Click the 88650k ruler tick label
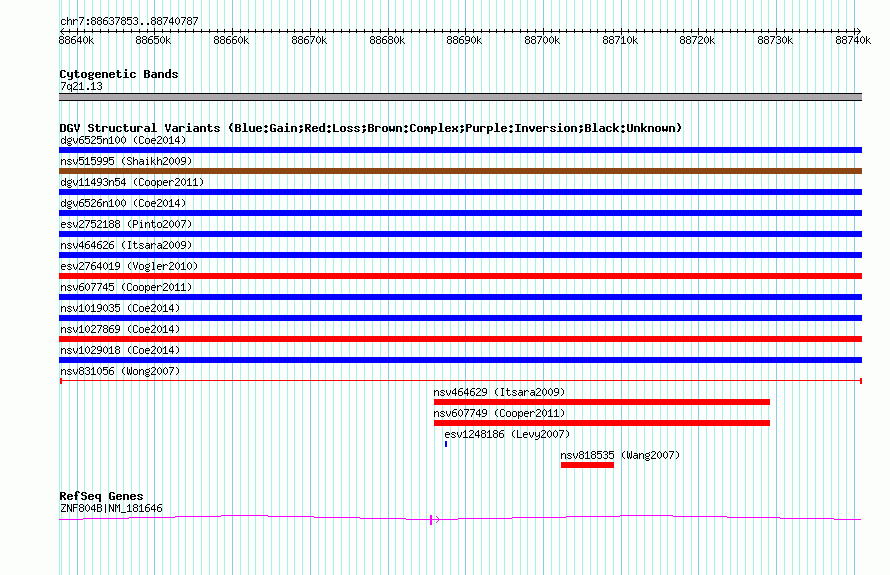Screen dimensions: 890x575 (153, 40)
